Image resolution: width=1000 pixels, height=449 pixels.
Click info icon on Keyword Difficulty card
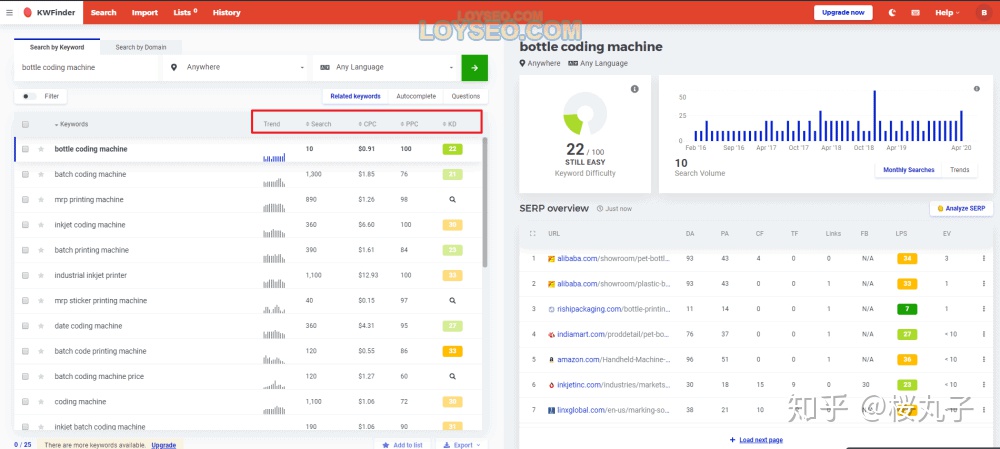pos(635,89)
